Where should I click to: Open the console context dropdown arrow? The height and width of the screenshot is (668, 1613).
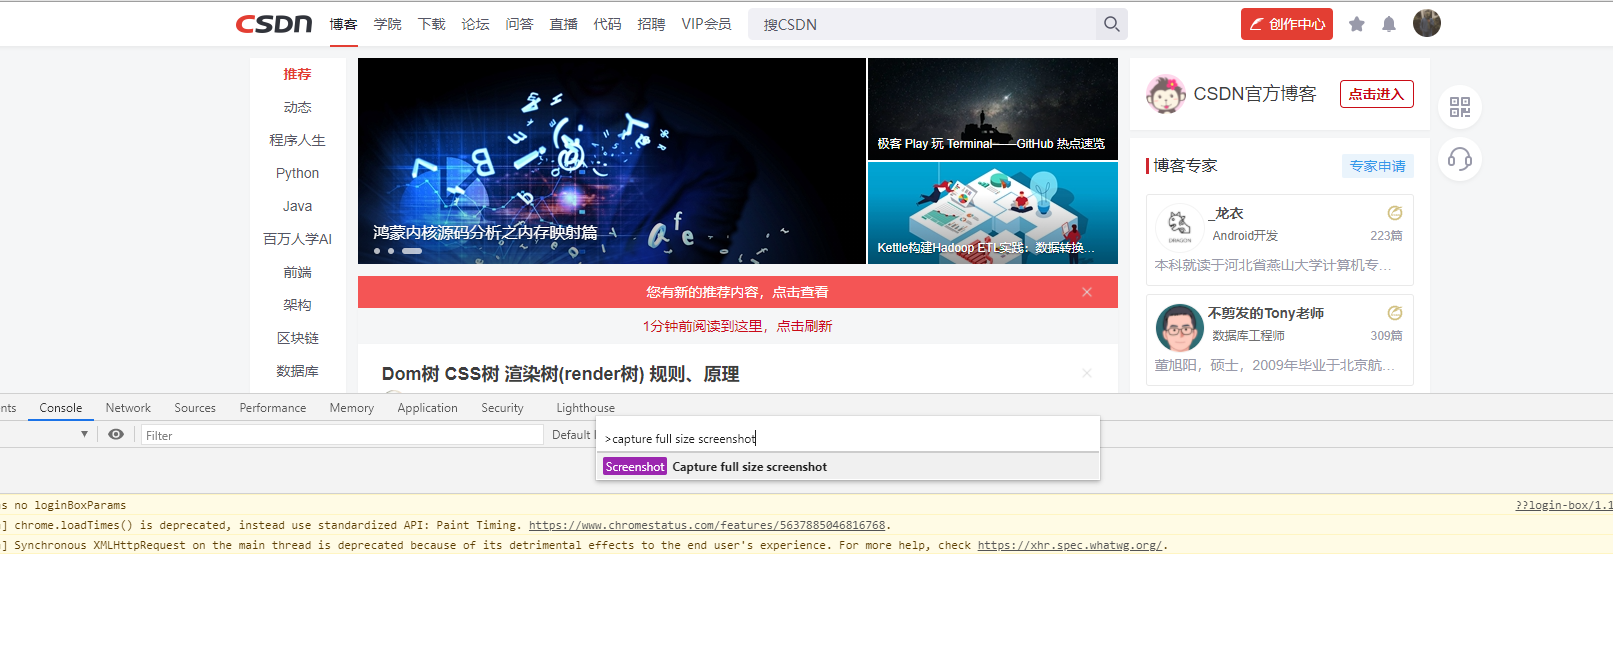(84, 434)
